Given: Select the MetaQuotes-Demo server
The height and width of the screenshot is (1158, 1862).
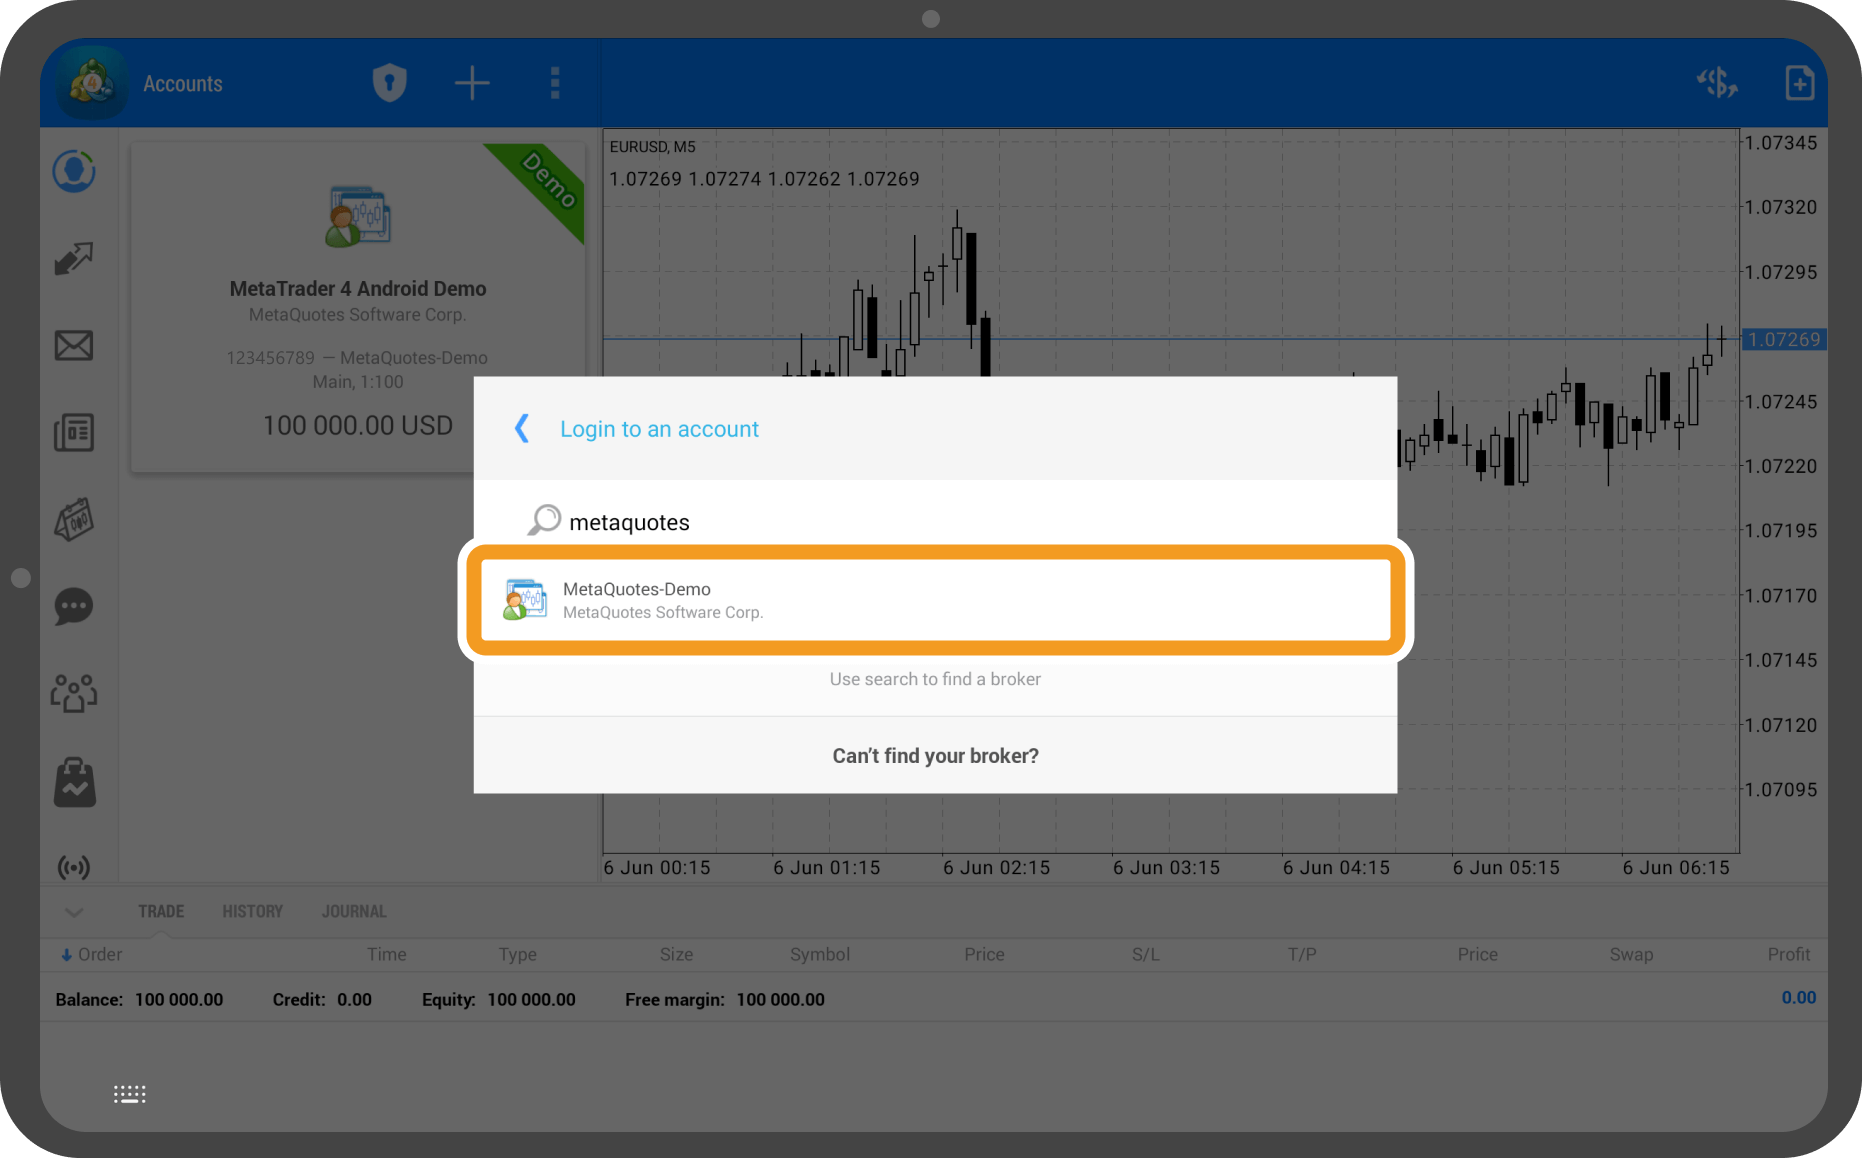Looking at the screenshot, I should tap(936, 600).
